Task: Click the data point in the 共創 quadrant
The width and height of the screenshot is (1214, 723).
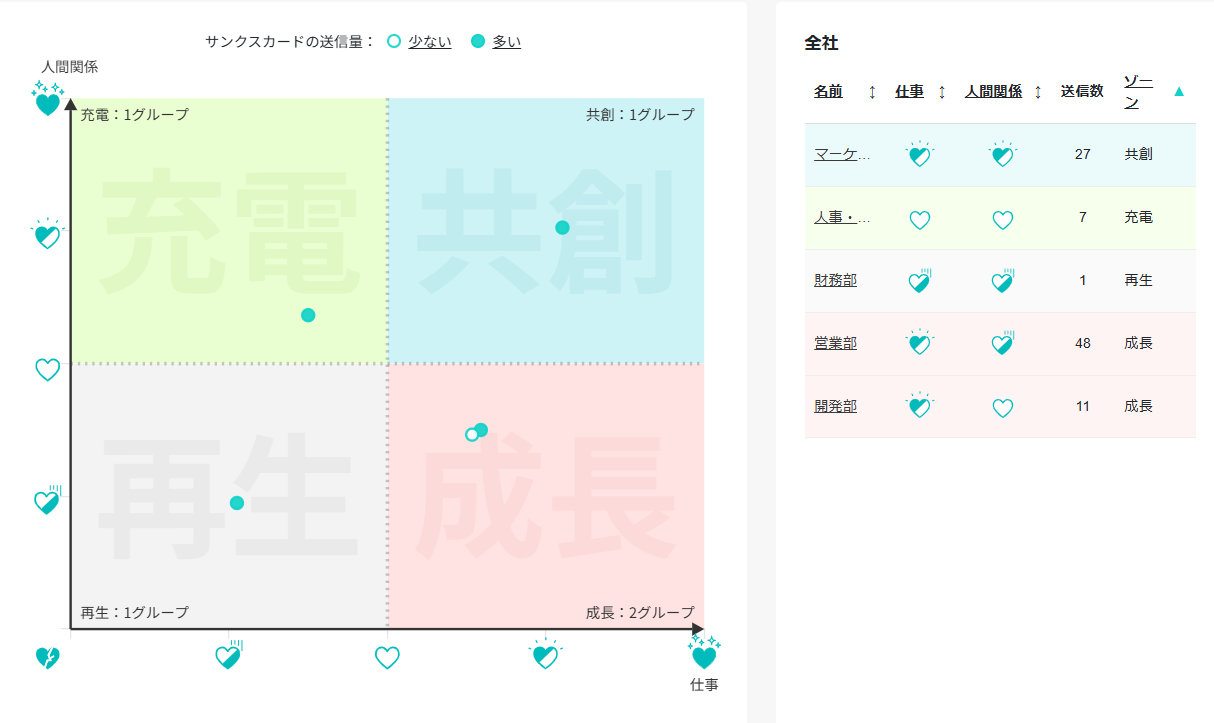Action: [x=562, y=227]
